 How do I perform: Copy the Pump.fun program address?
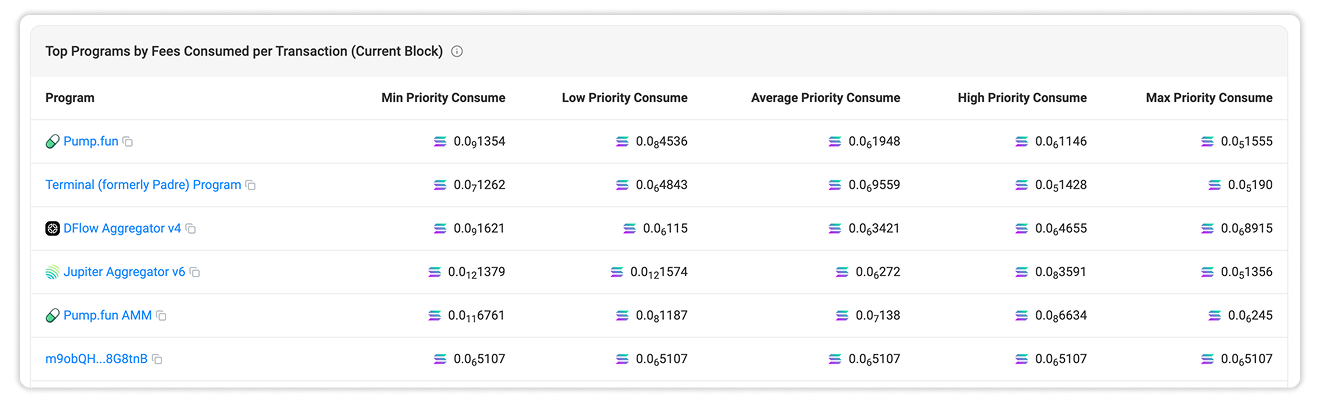(x=128, y=142)
